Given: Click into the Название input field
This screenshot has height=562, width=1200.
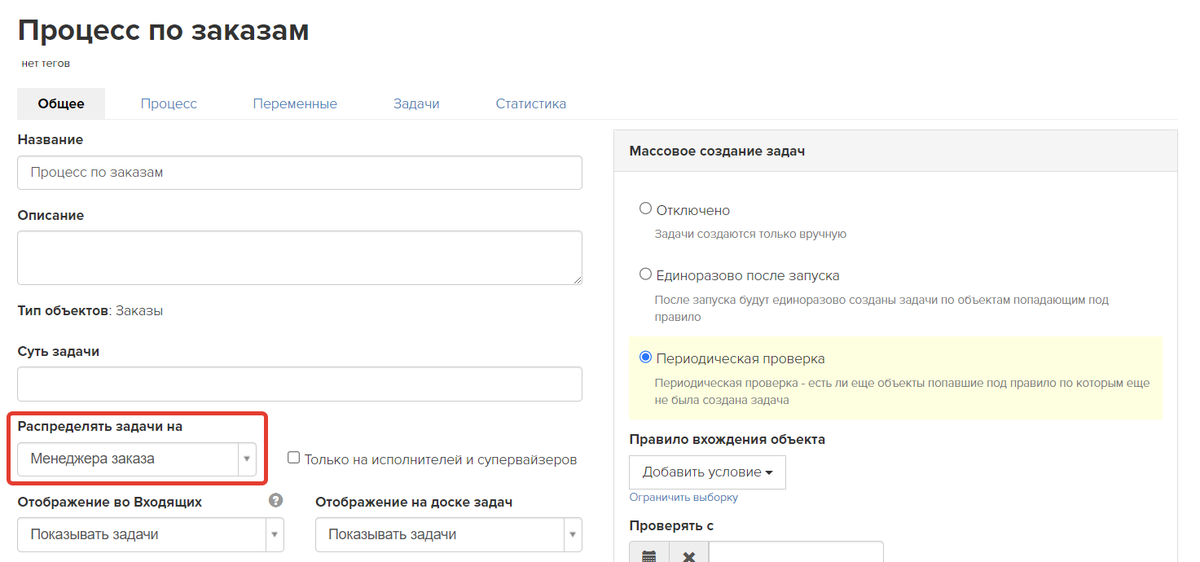Looking at the screenshot, I should [x=300, y=172].
